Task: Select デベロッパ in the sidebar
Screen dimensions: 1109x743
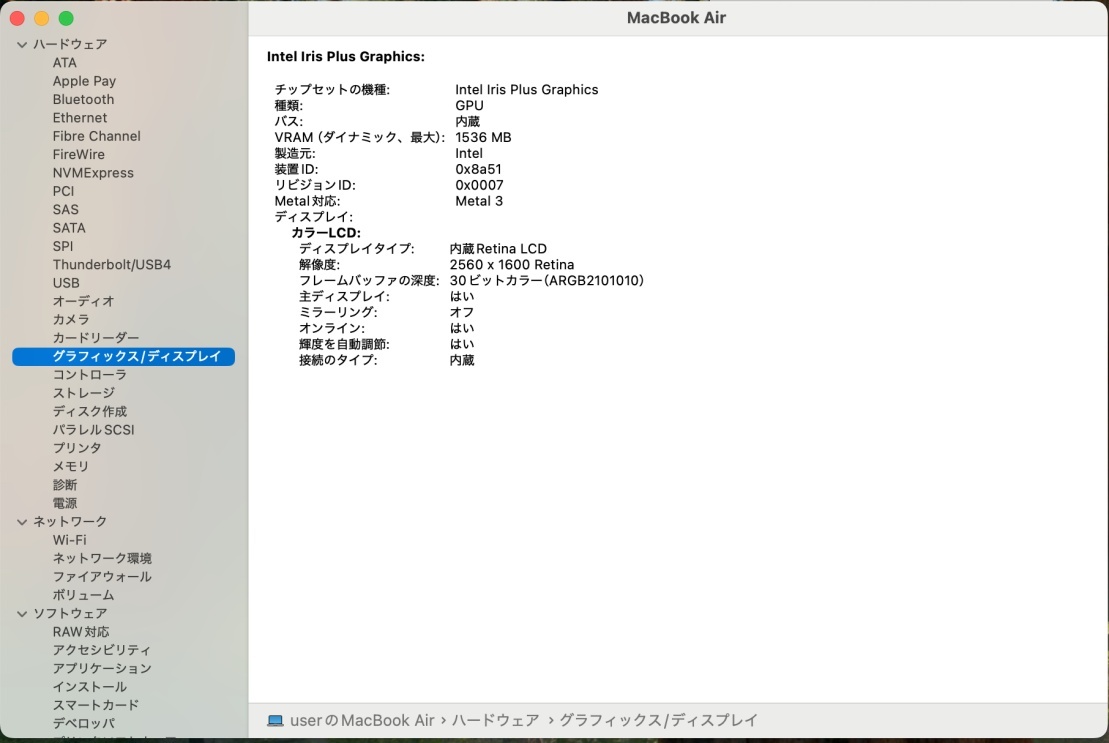Action: click(x=83, y=724)
